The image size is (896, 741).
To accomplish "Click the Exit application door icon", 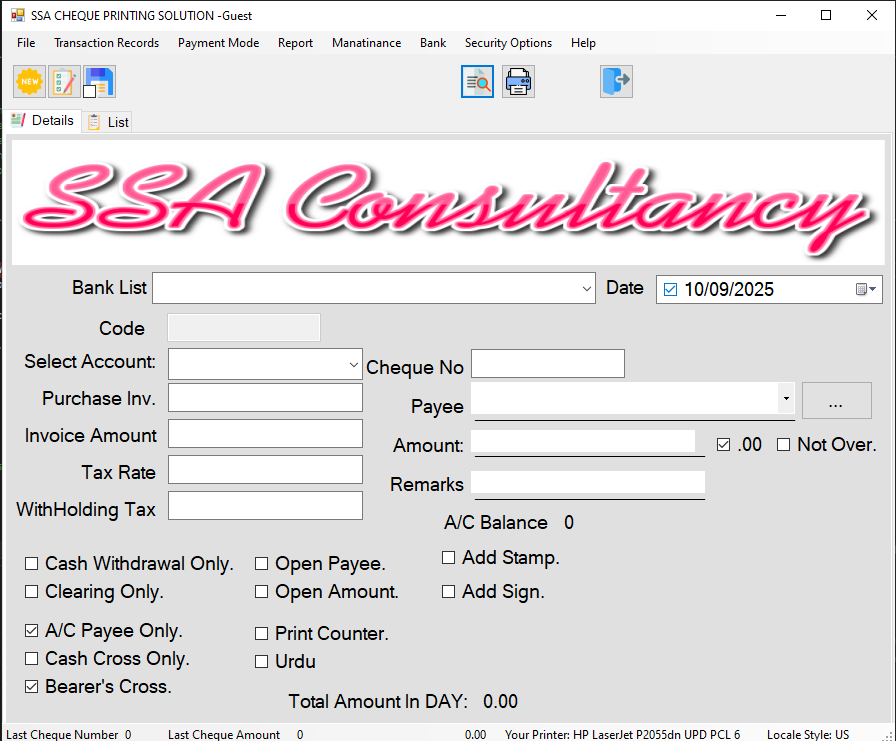I will point(616,81).
